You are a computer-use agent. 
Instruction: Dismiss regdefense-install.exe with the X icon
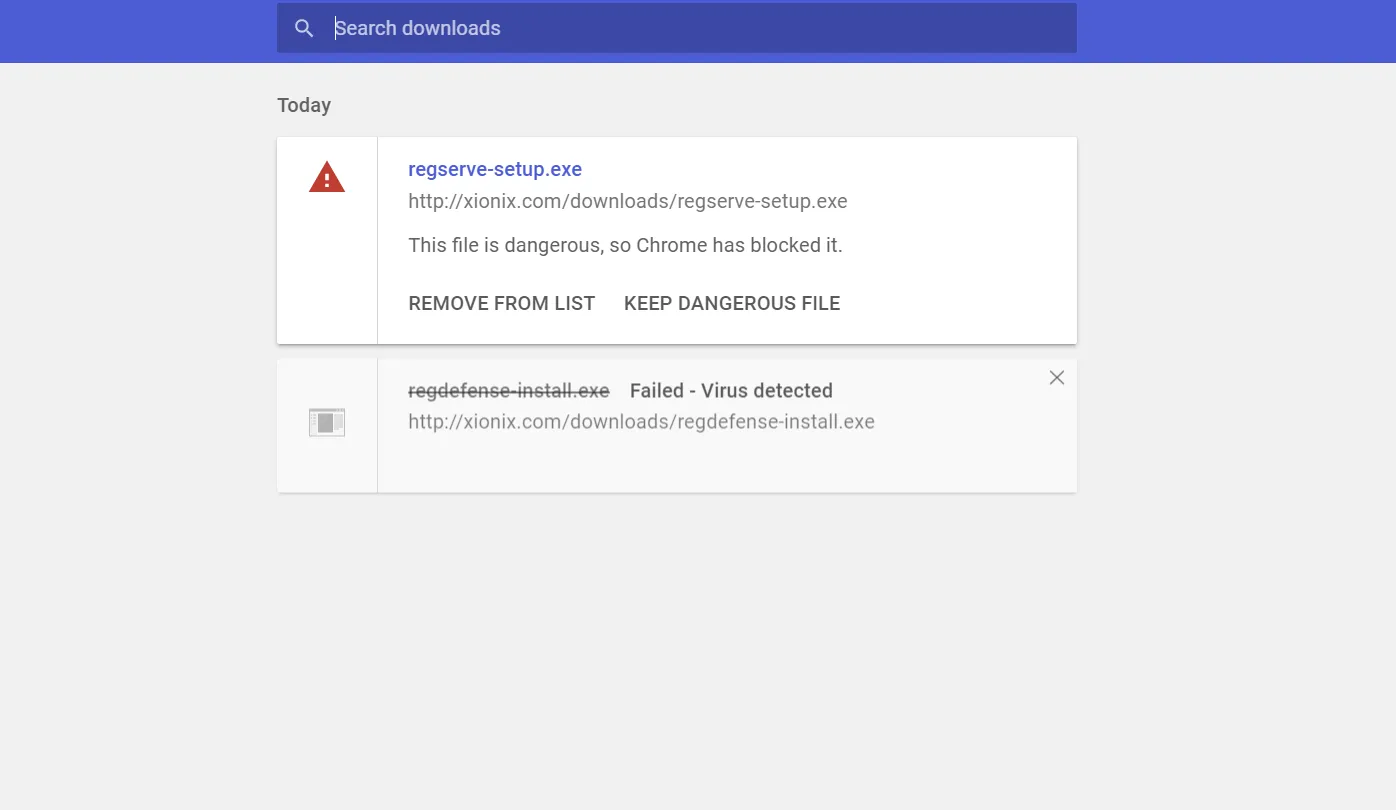[1057, 377]
